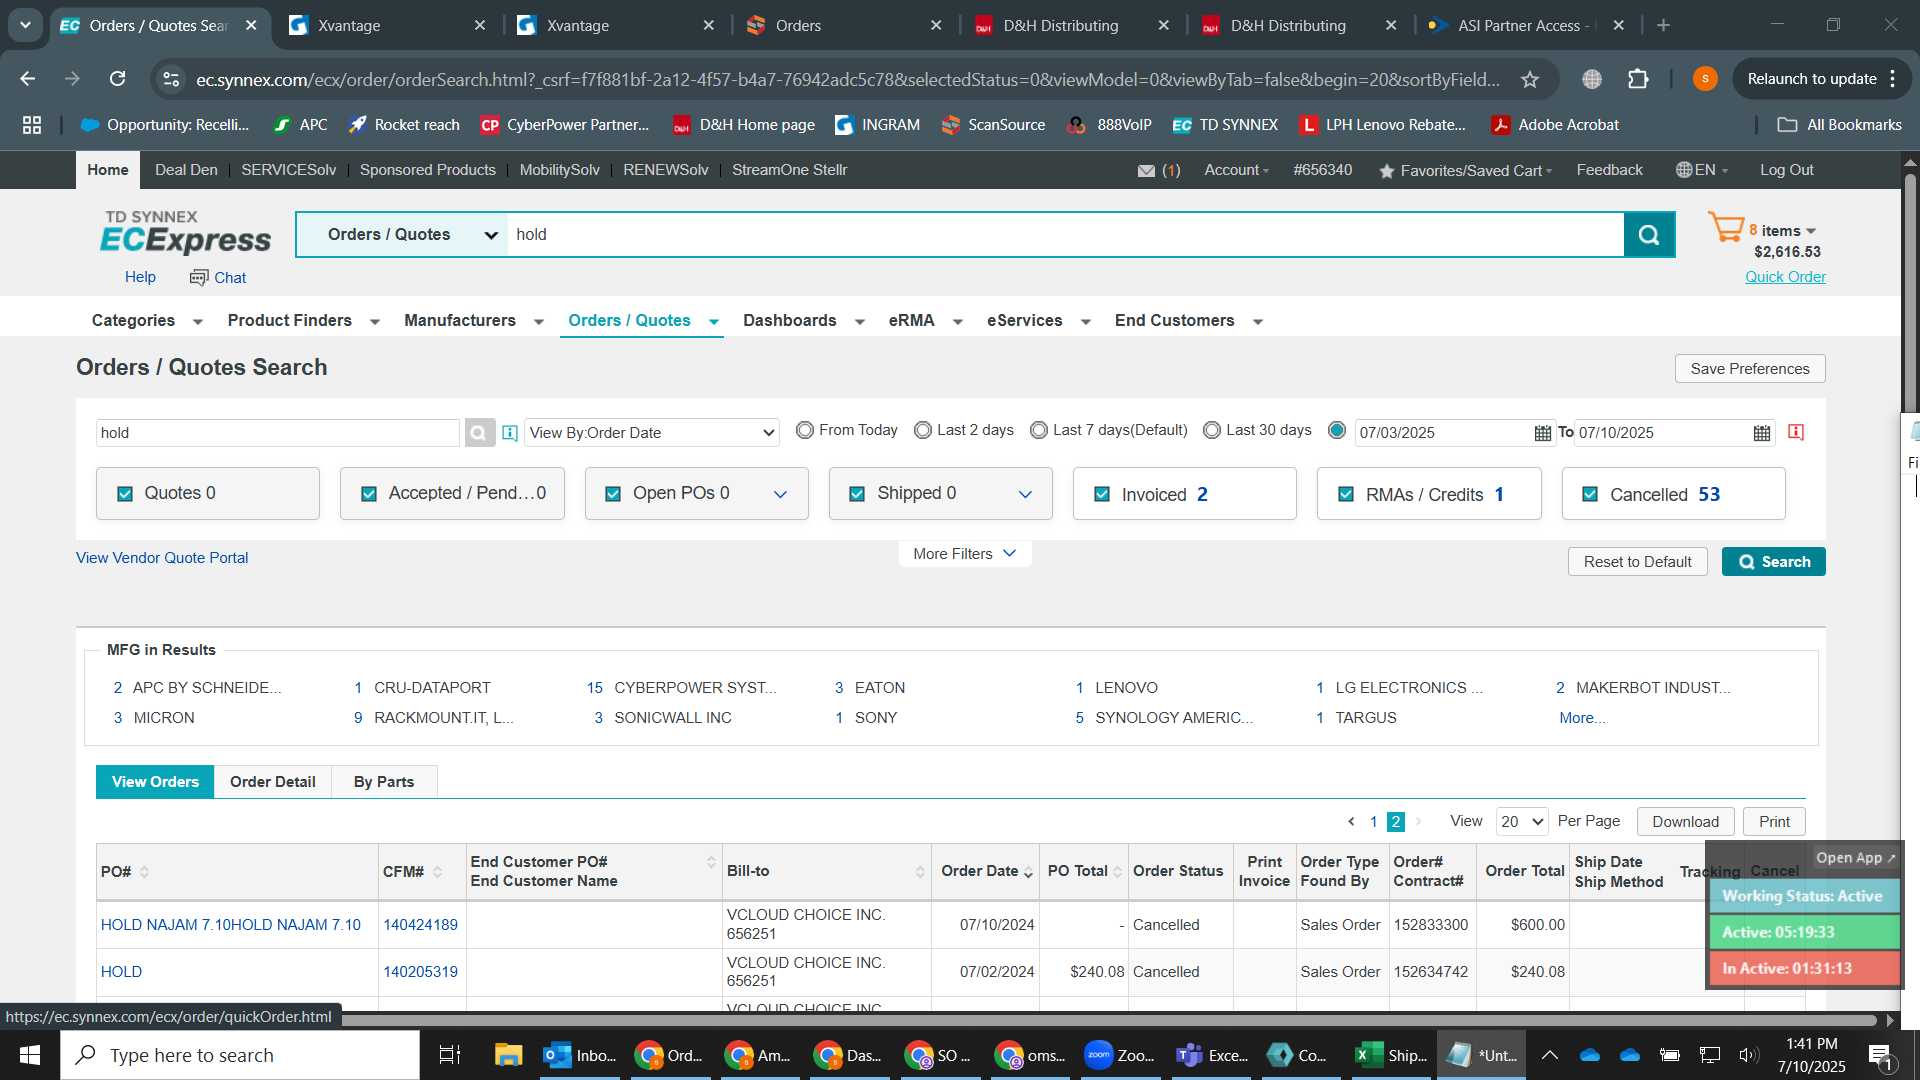
Task: Open the TD SYNNEX ECExpress logo home
Action: pos(185,233)
